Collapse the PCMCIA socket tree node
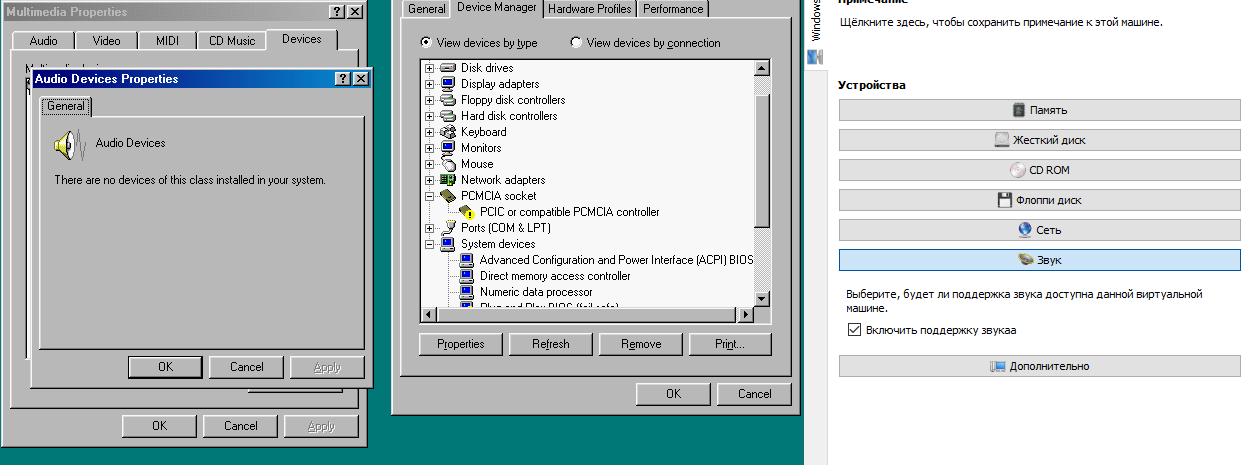This screenshot has height=465, width=1252. (430, 196)
